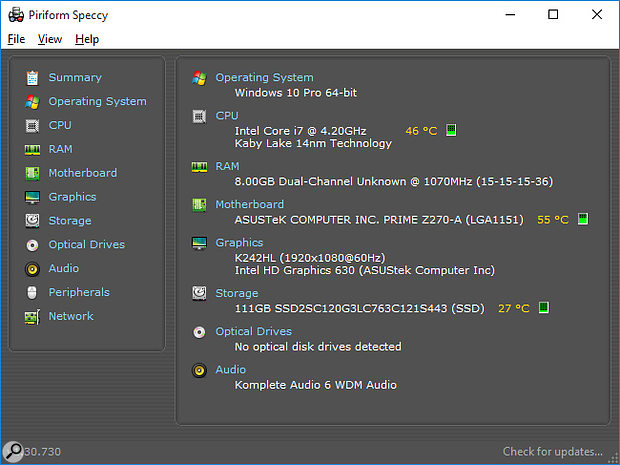
Task: Select RAM in the sidebar
Action: point(60,149)
